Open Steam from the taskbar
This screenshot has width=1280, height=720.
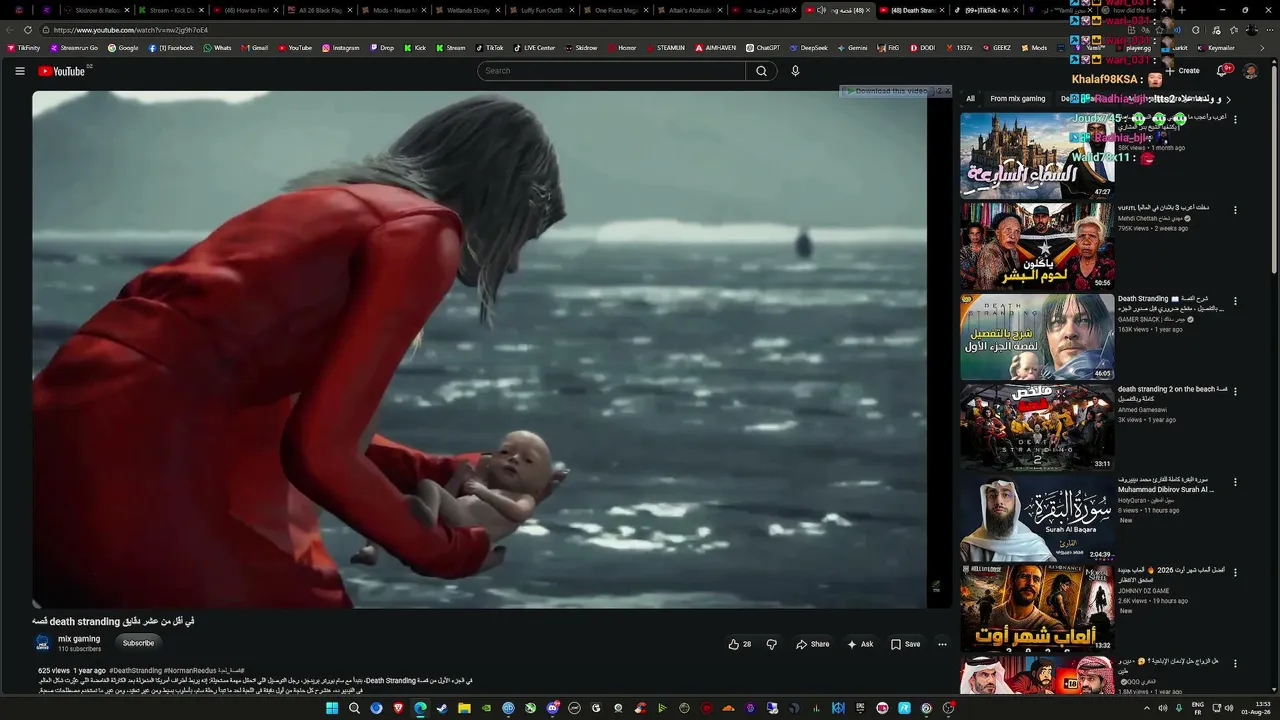click(442, 708)
